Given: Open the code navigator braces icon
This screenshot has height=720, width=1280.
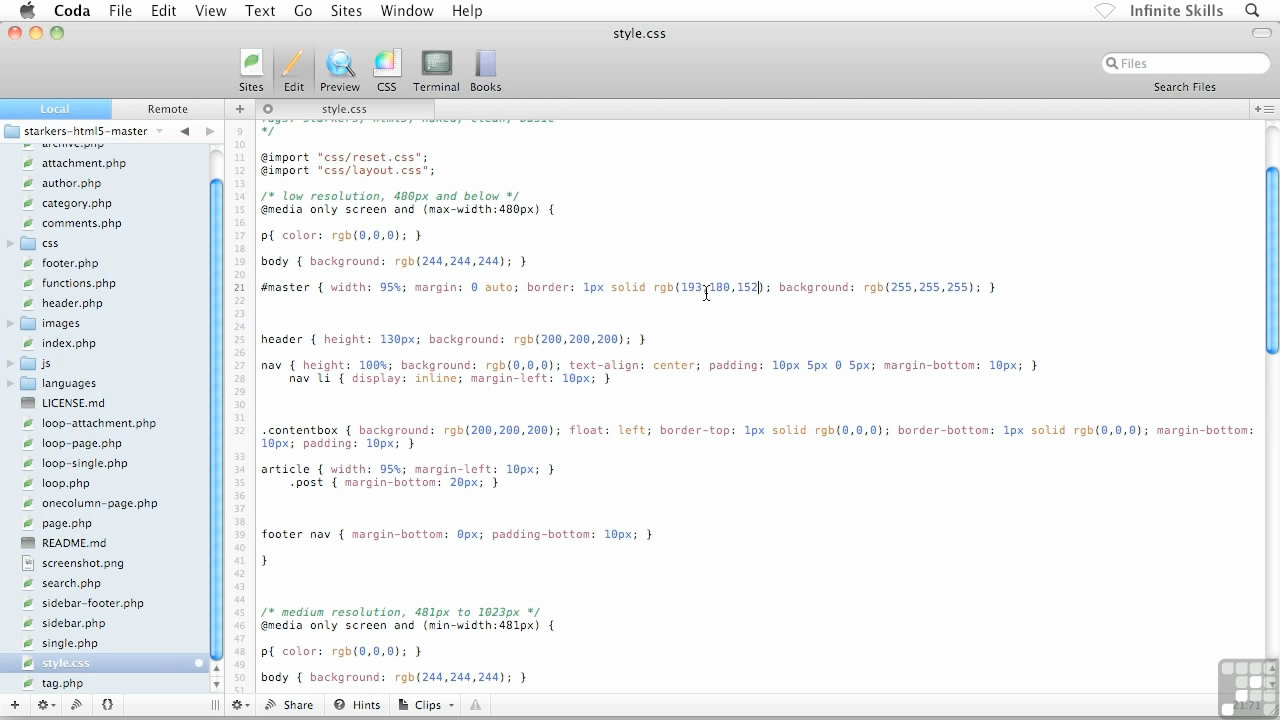Looking at the screenshot, I should click(107, 705).
